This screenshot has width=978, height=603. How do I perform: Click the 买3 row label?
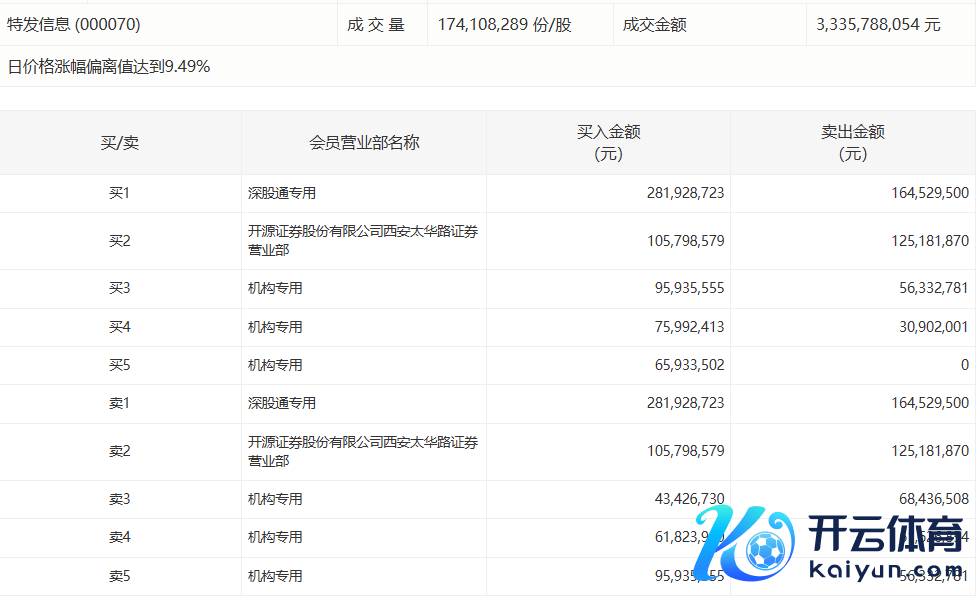point(120,288)
